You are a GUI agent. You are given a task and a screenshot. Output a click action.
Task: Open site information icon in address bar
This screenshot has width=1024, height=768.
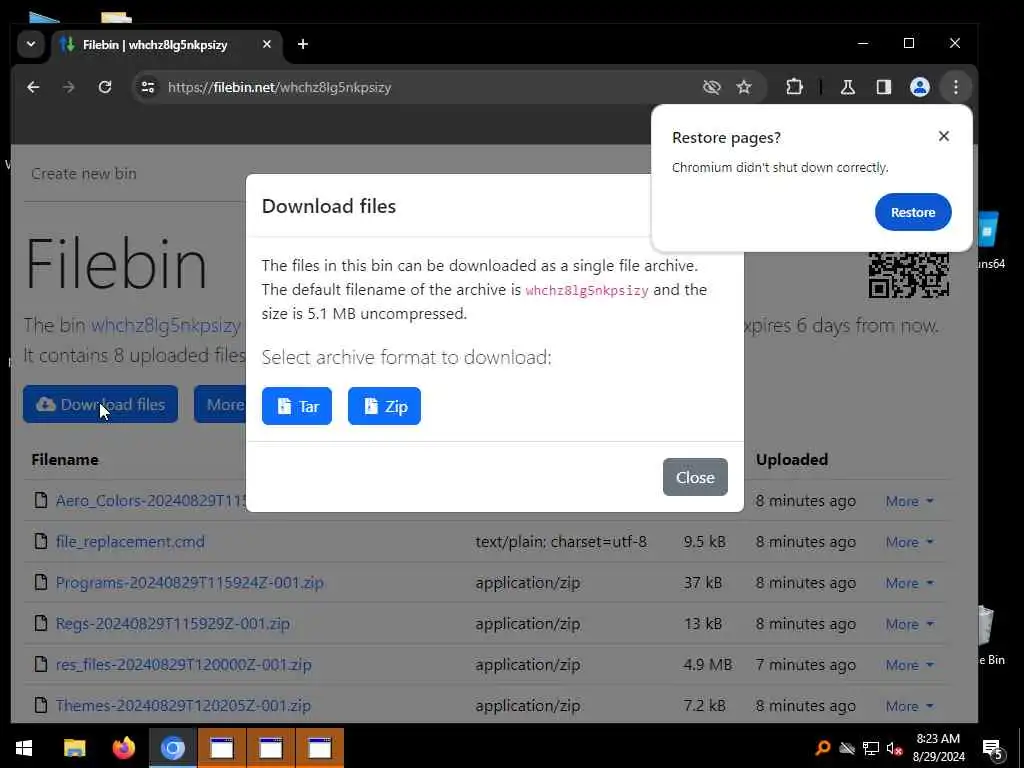click(148, 87)
